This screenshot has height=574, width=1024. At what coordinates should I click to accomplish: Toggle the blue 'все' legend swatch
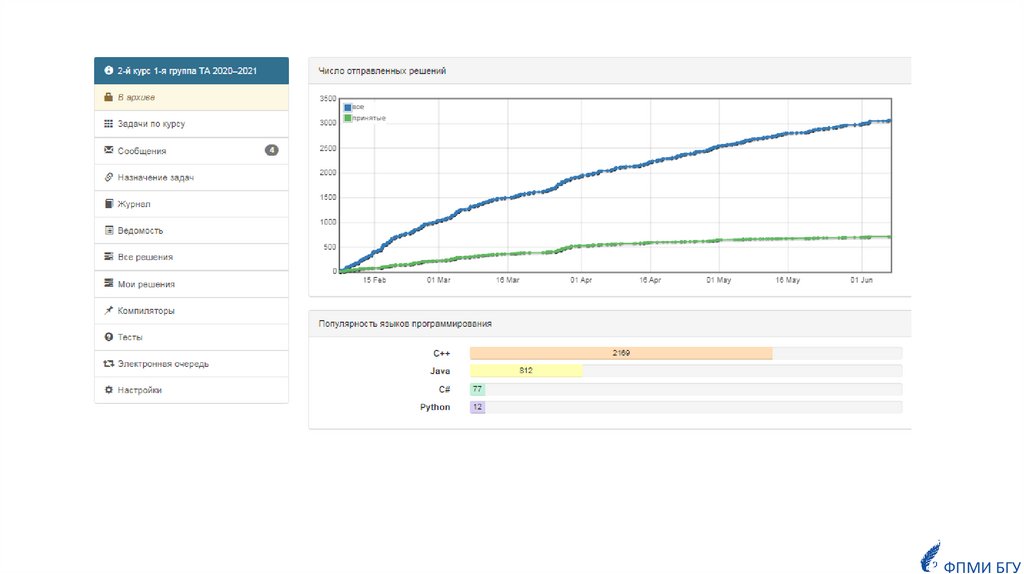coord(347,107)
